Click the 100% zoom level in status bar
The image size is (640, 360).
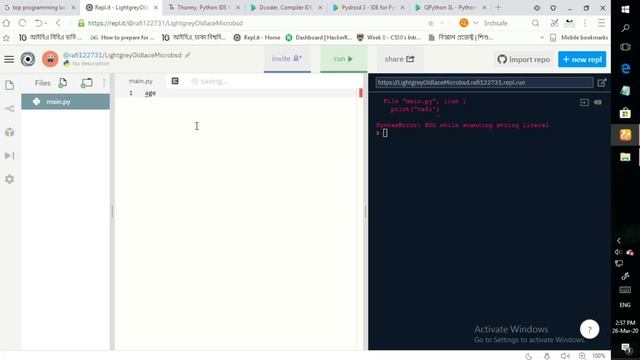(598, 356)
